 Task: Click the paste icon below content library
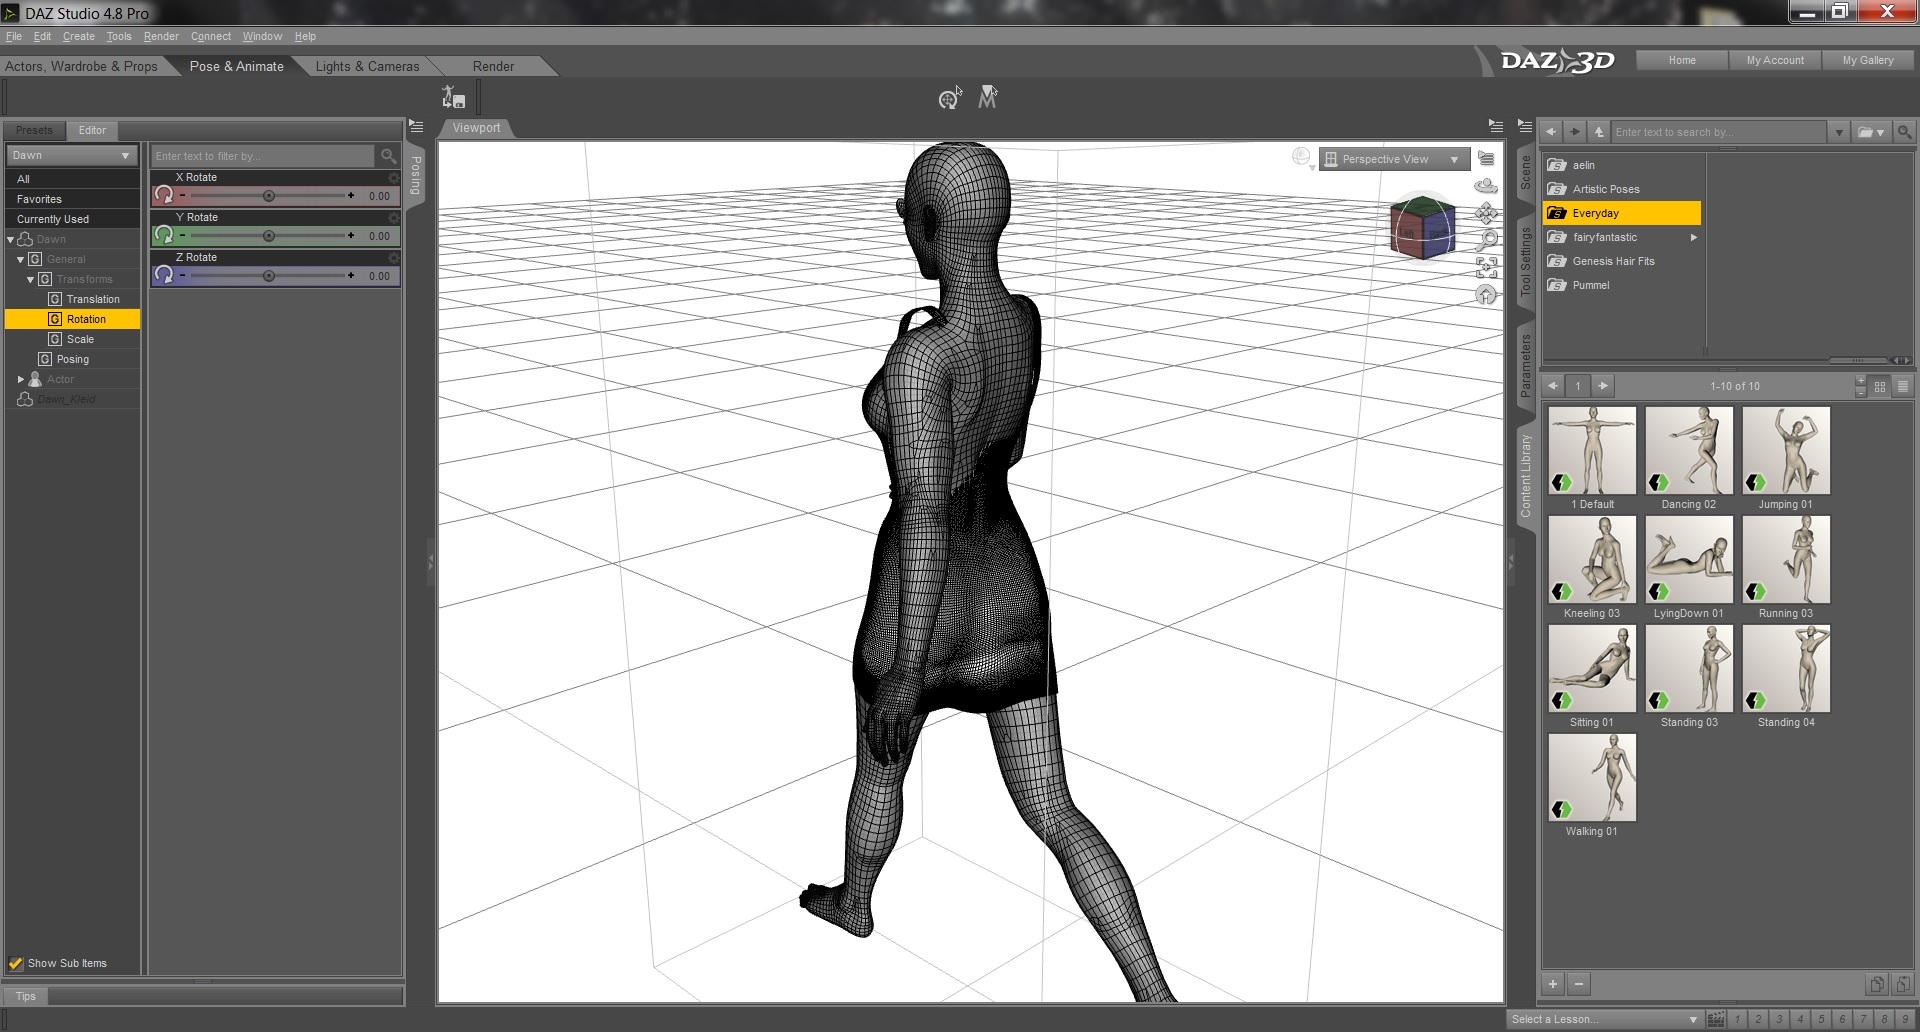1903,984
